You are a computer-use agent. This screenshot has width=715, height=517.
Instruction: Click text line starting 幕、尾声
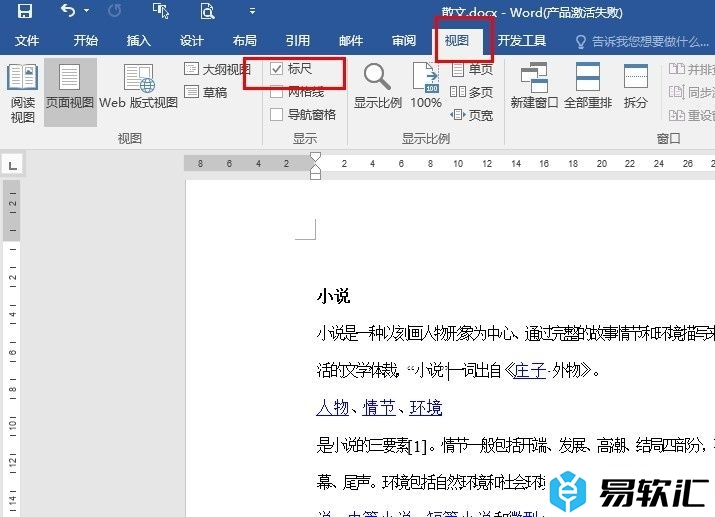(431, 482)
